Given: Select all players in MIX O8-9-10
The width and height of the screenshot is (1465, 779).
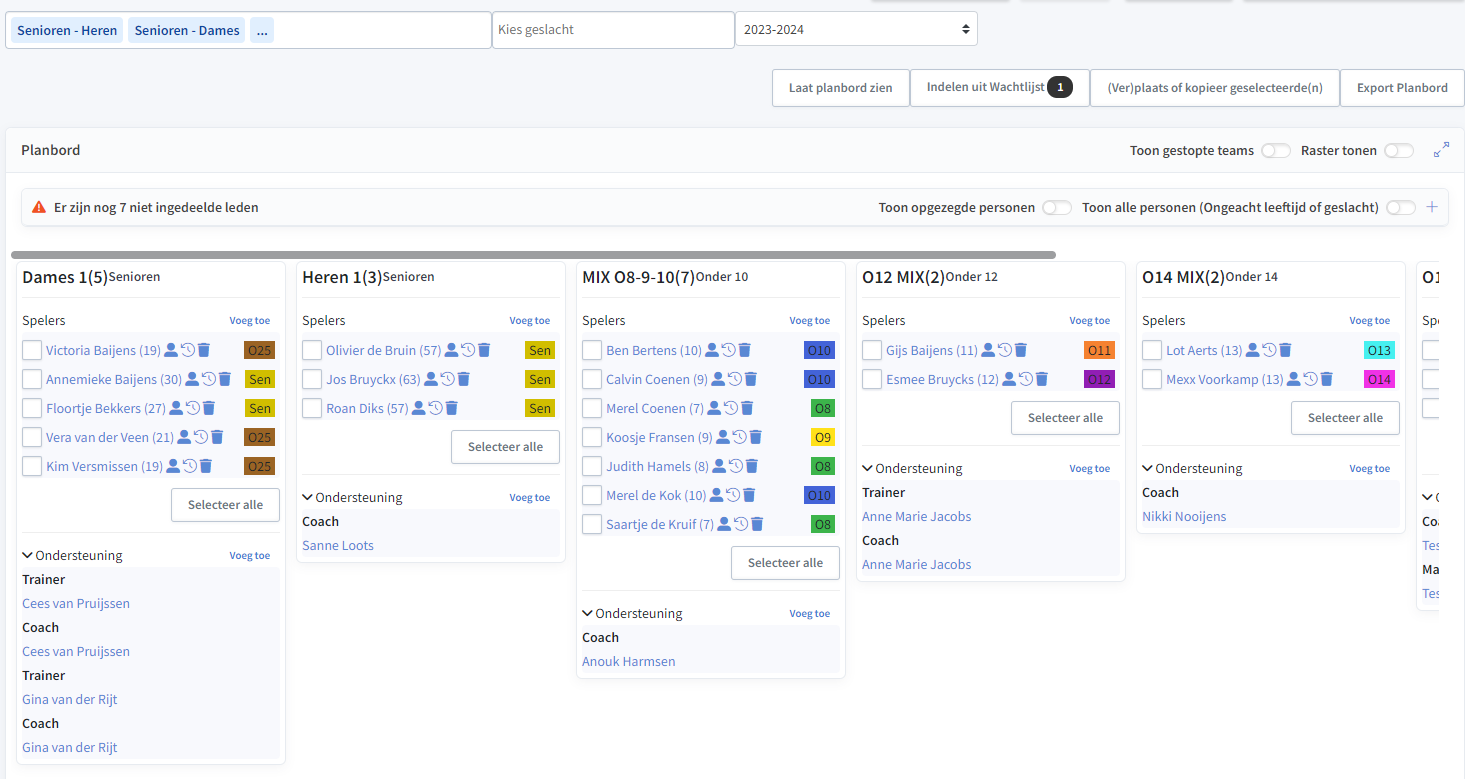Looking at the screenshot, I should (786, 563).
